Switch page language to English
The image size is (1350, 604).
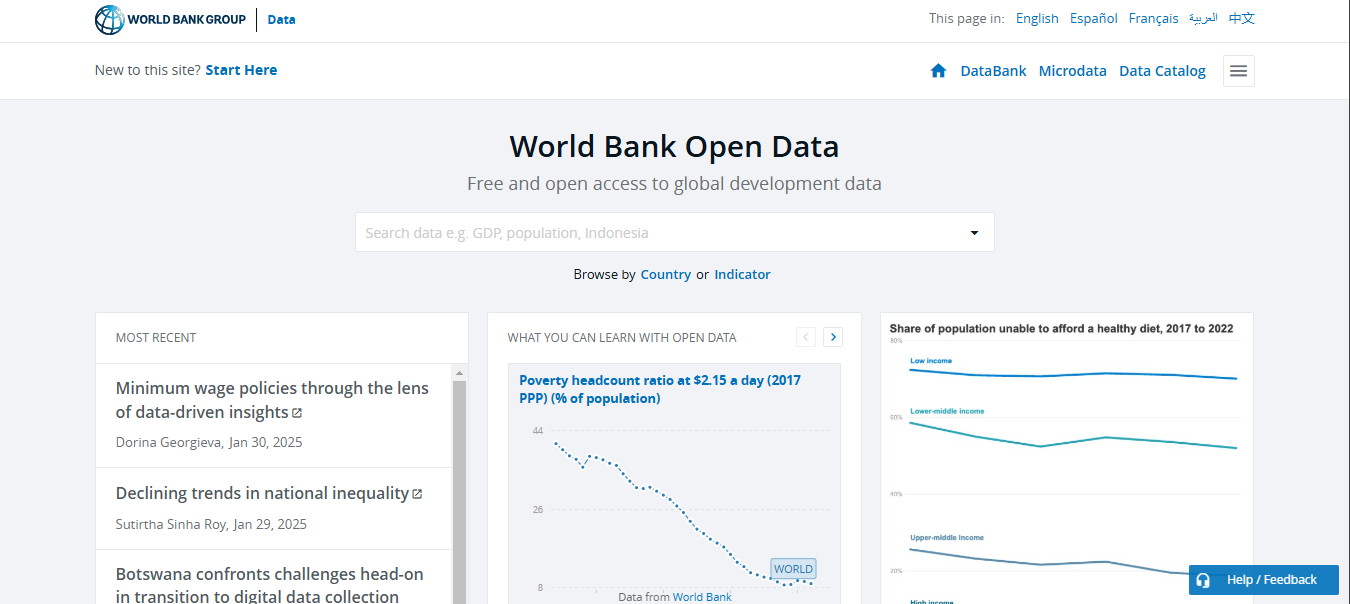click(x=1037, y=19)
